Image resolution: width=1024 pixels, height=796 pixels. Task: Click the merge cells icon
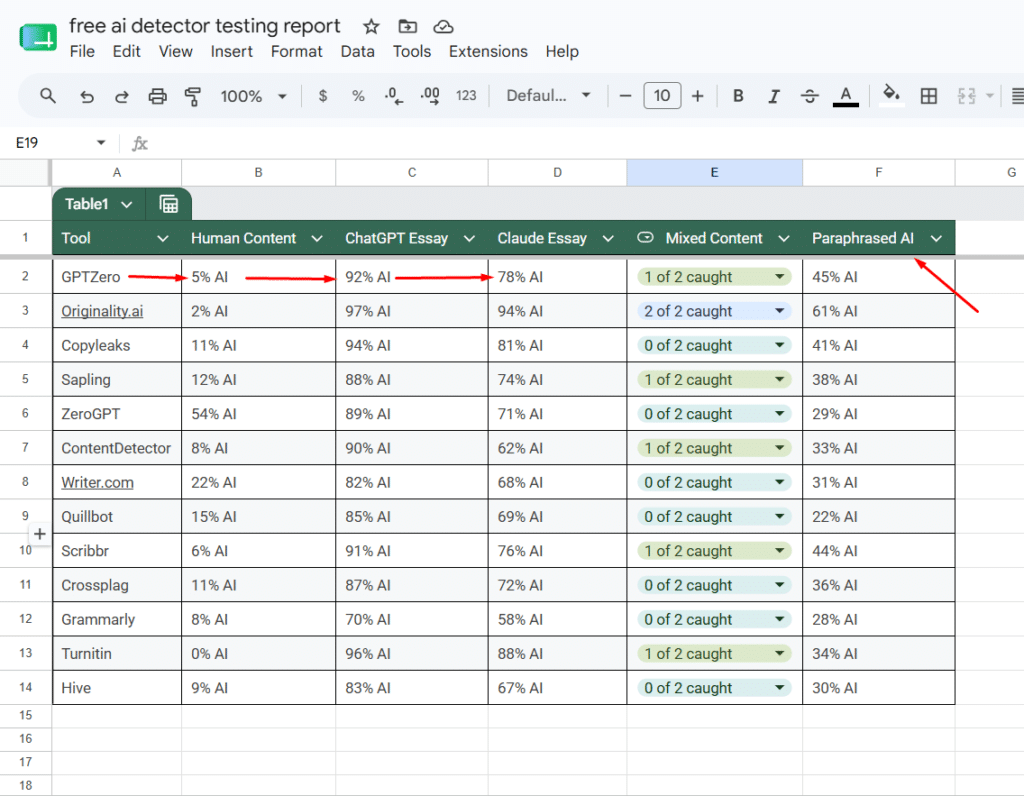(x=967, y=96)
